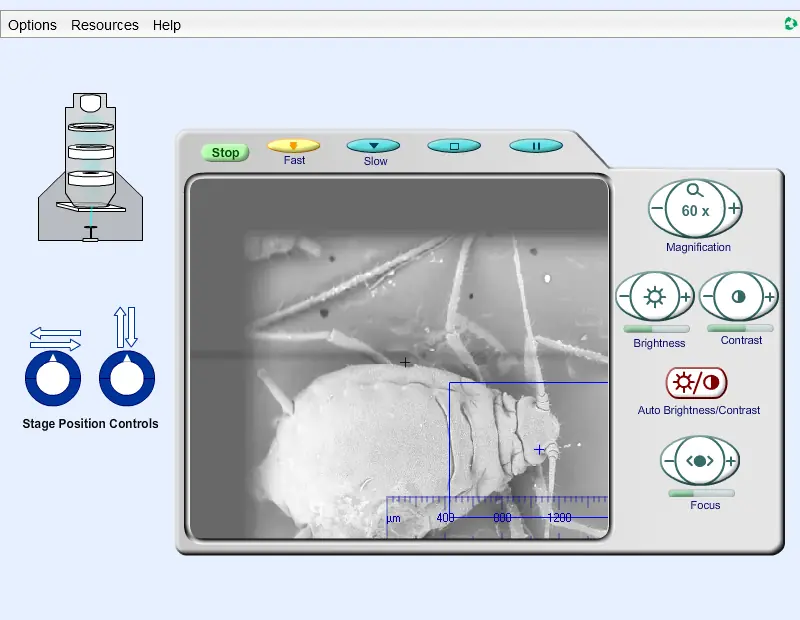Image resolution: width=800 pixels, height=620 pixels.
Task: Increase brightness with the plus button
Action: coord(686,296)
